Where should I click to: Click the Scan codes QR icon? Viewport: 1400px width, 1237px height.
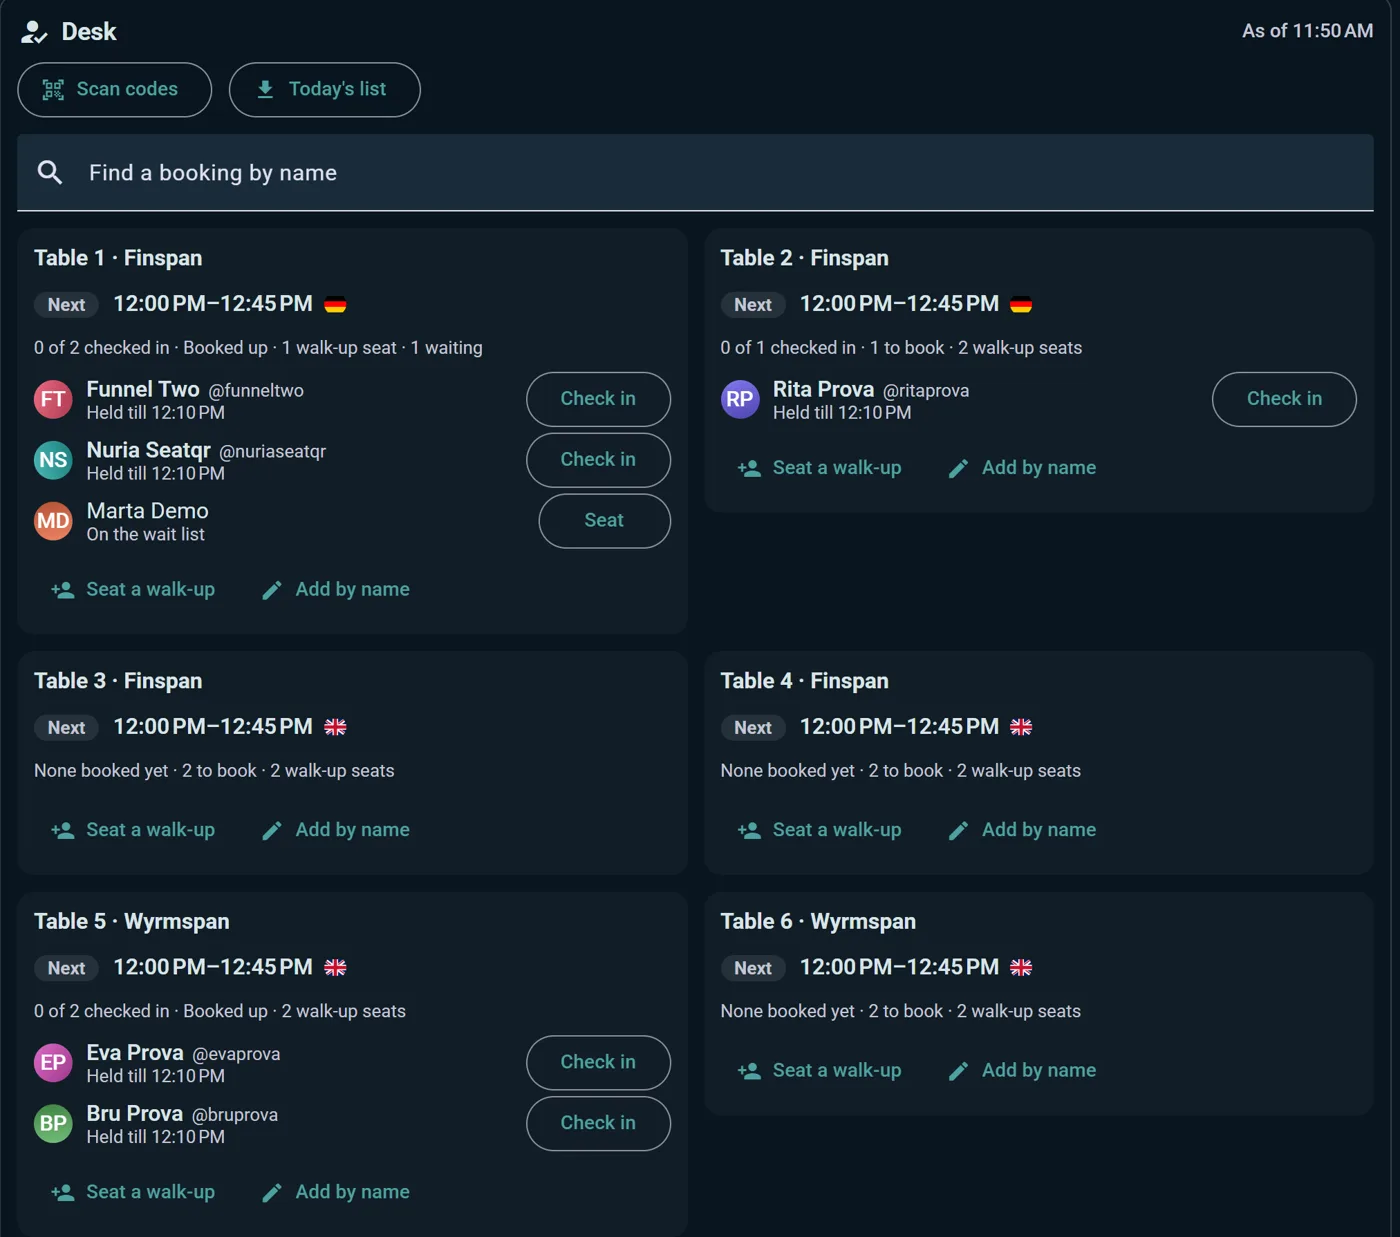pos(53,90)
